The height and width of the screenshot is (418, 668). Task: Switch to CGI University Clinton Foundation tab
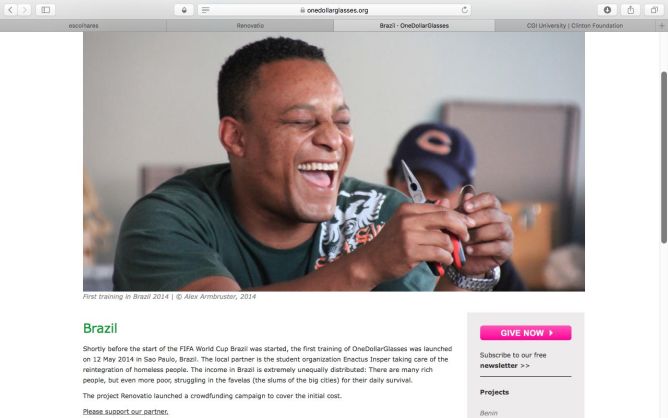coord(575,26)
